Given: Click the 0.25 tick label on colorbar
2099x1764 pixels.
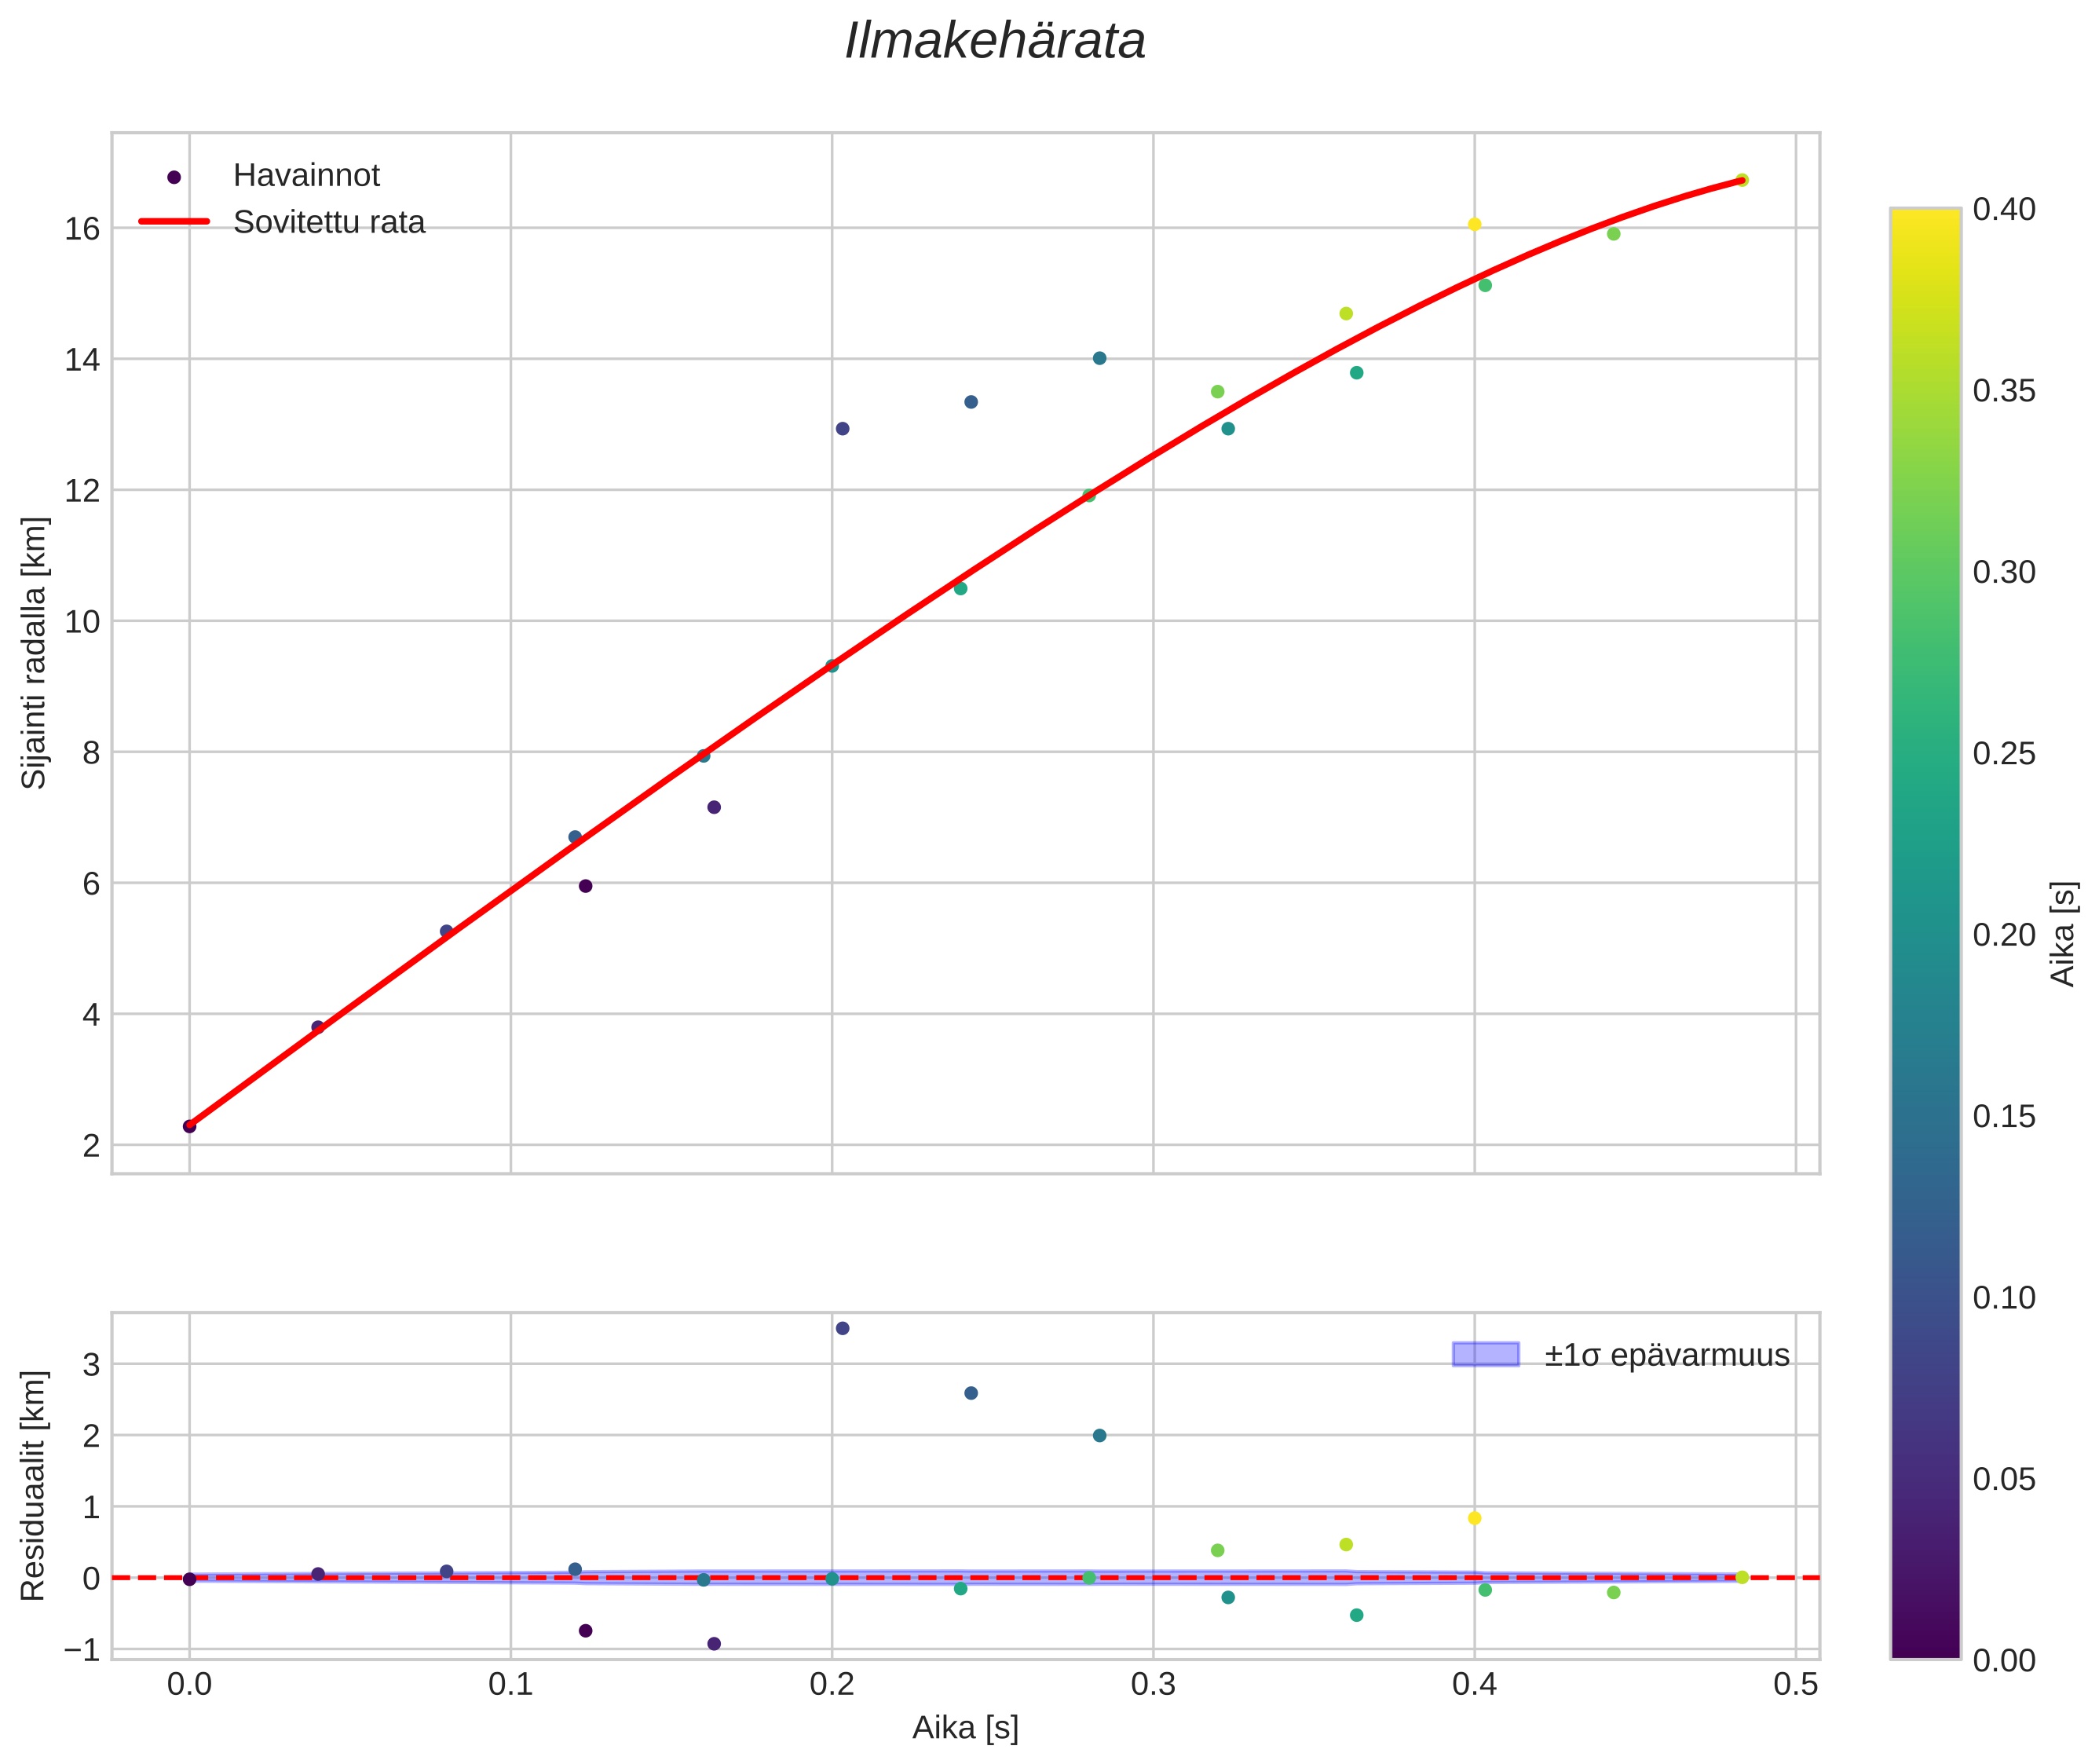Looking at the screenshot, I should [2003, 754].
